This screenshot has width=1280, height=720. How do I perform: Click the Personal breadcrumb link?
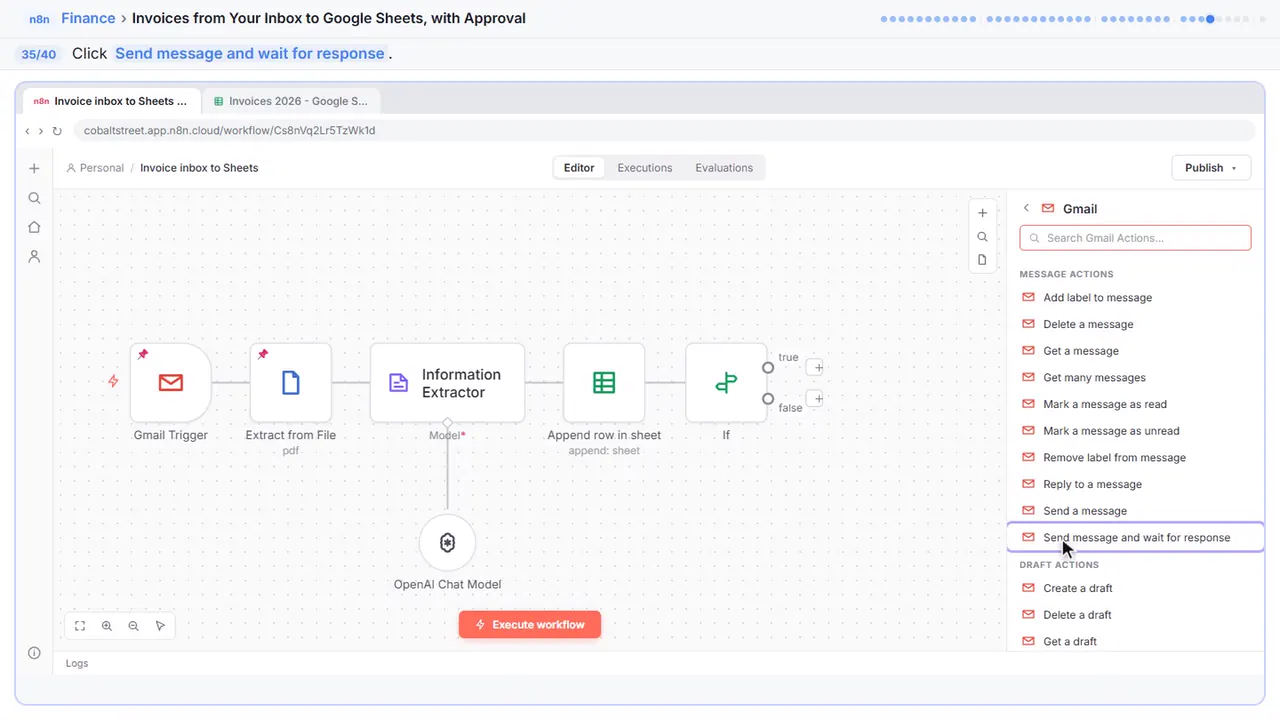point(95,168)
